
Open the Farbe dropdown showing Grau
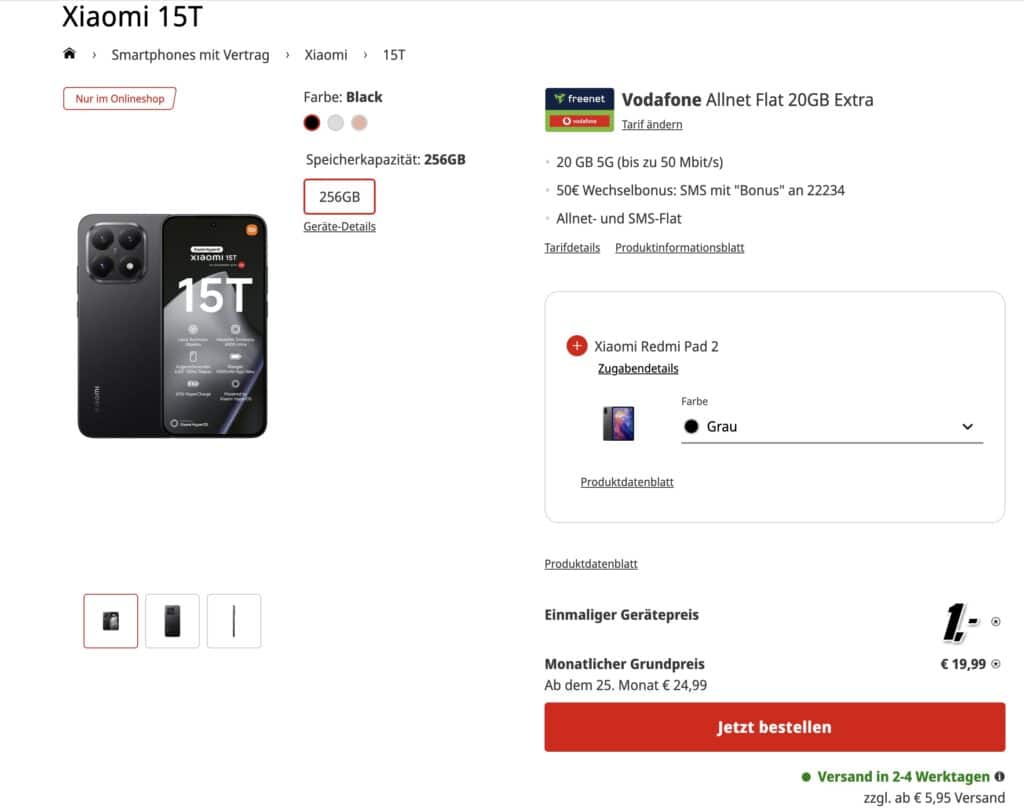tap(831, 426)
